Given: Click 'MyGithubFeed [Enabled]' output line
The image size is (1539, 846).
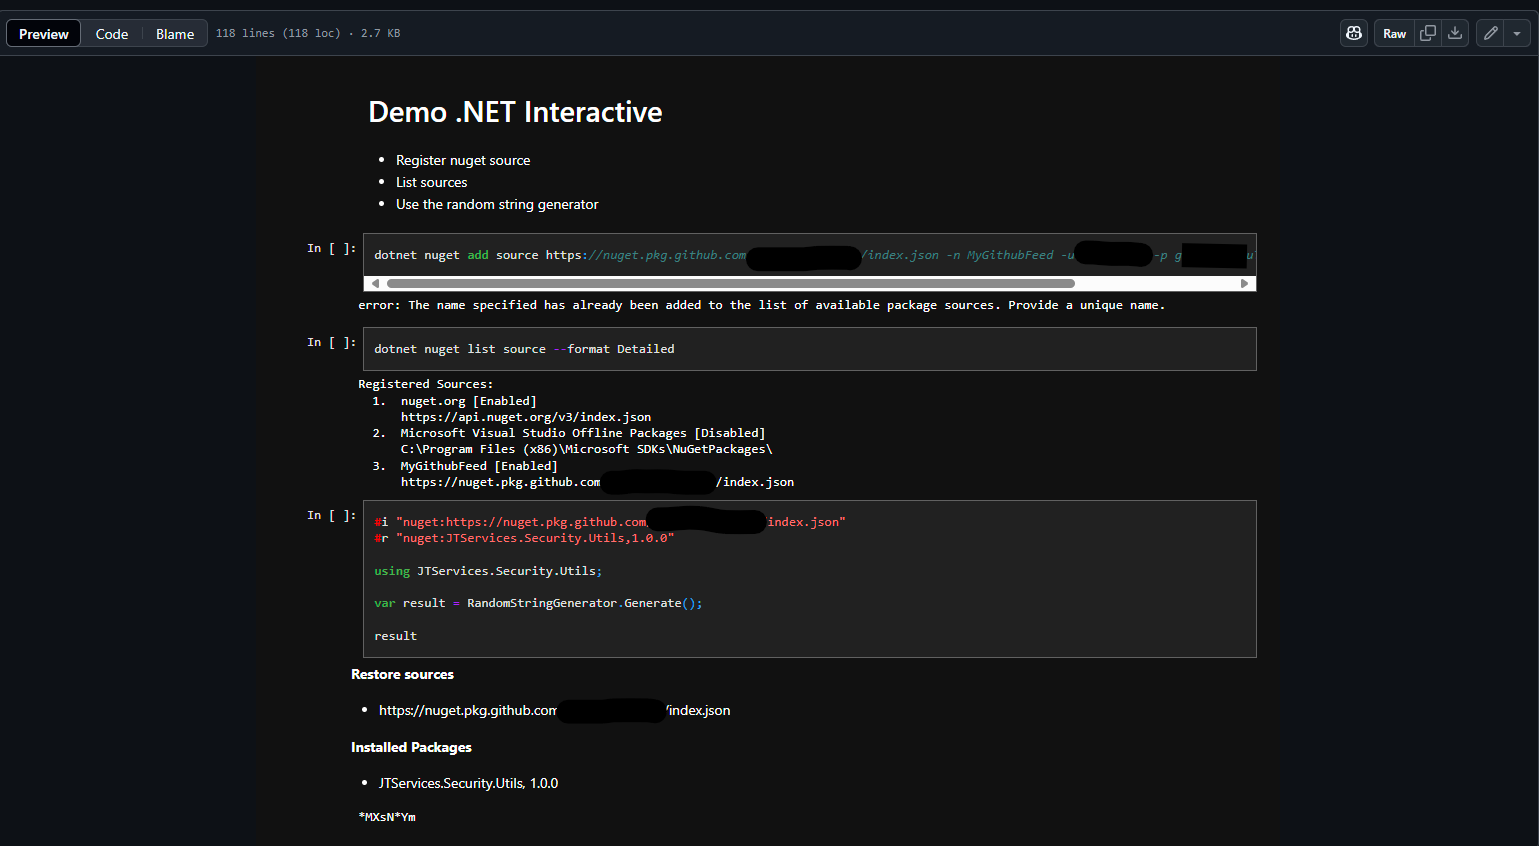Looking at the screenshot, I should (x=479, y=466).
